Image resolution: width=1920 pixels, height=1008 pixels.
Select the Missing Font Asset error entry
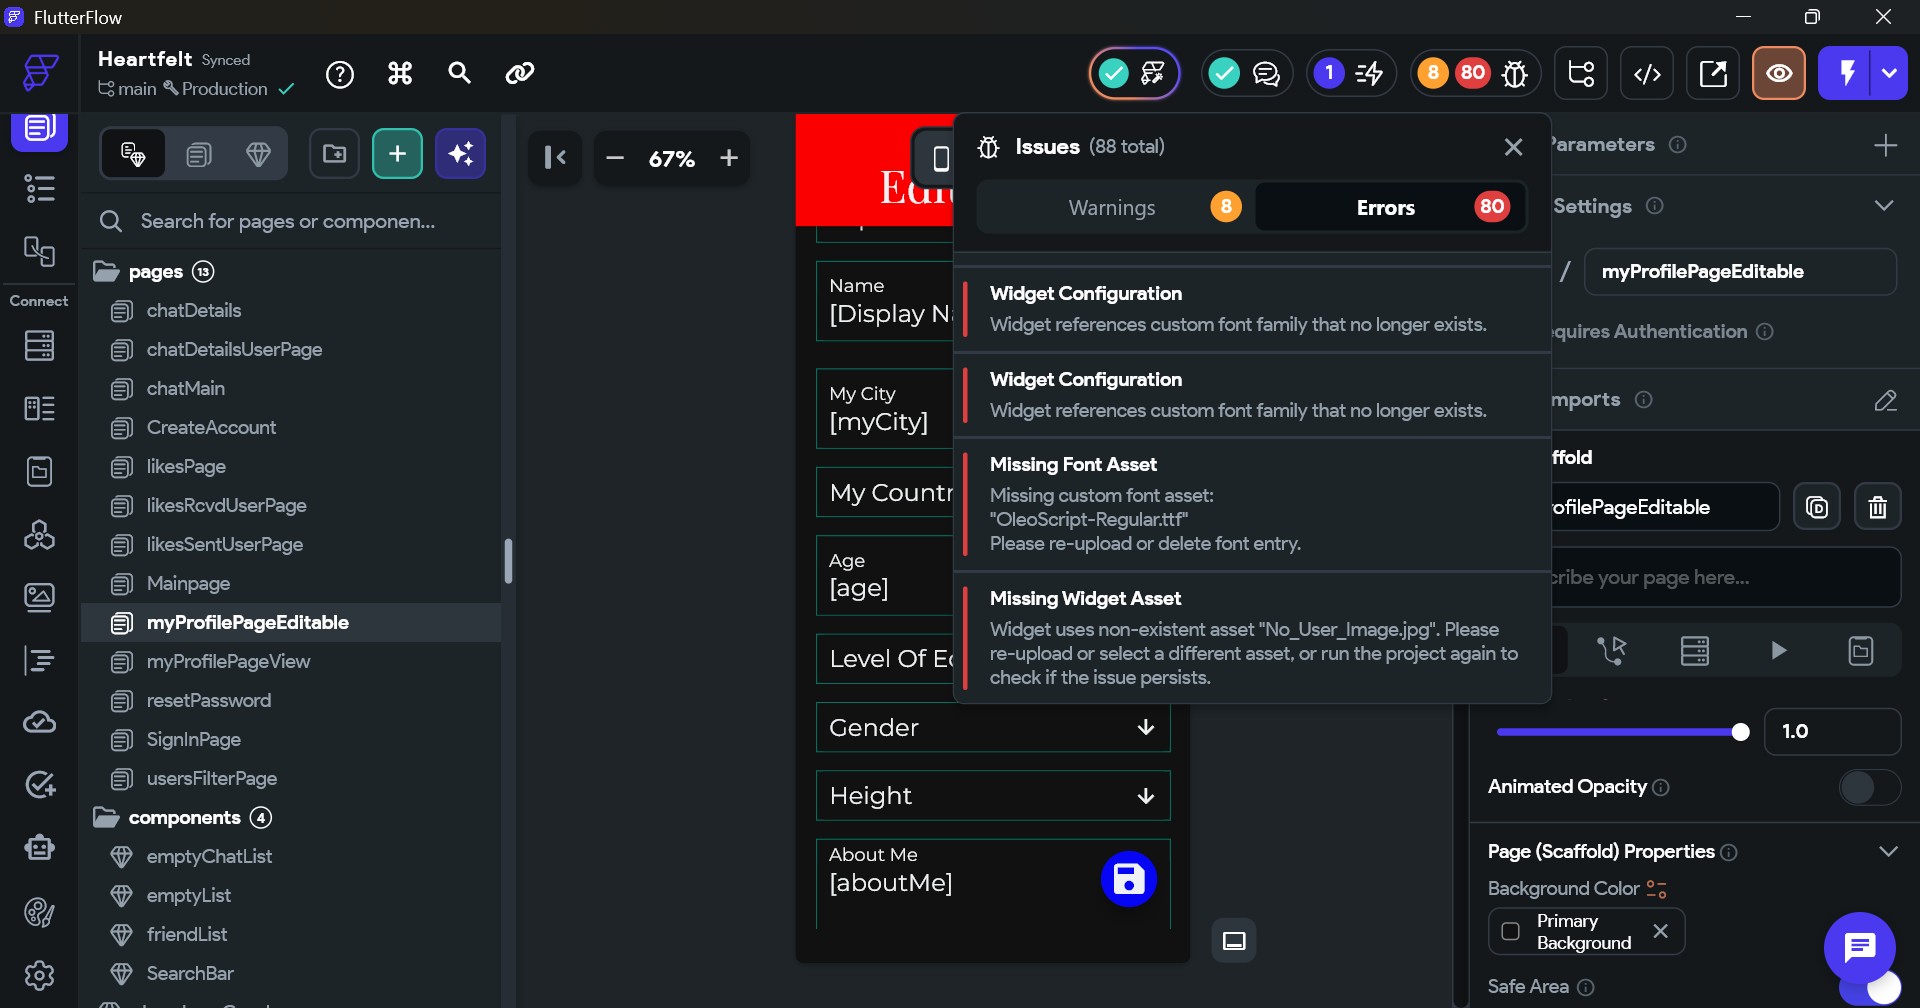click(1250, 505)
